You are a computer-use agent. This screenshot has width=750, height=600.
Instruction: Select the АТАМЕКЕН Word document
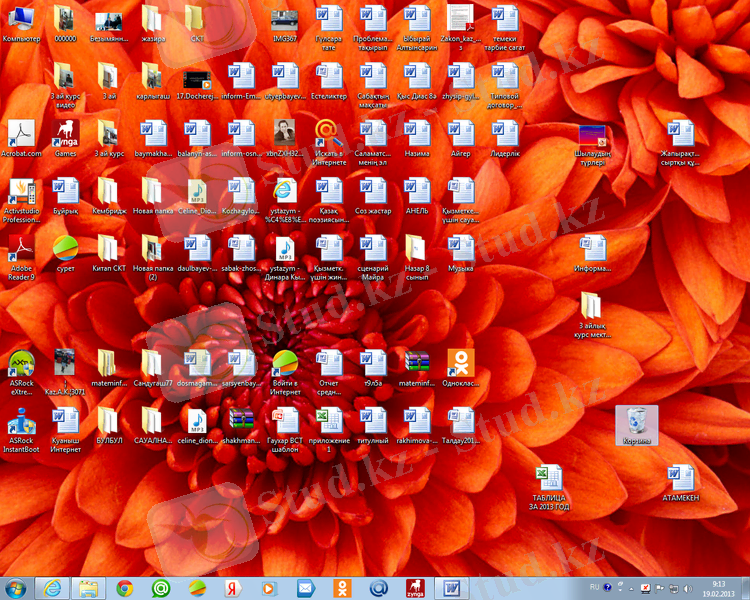coord(680,477)
